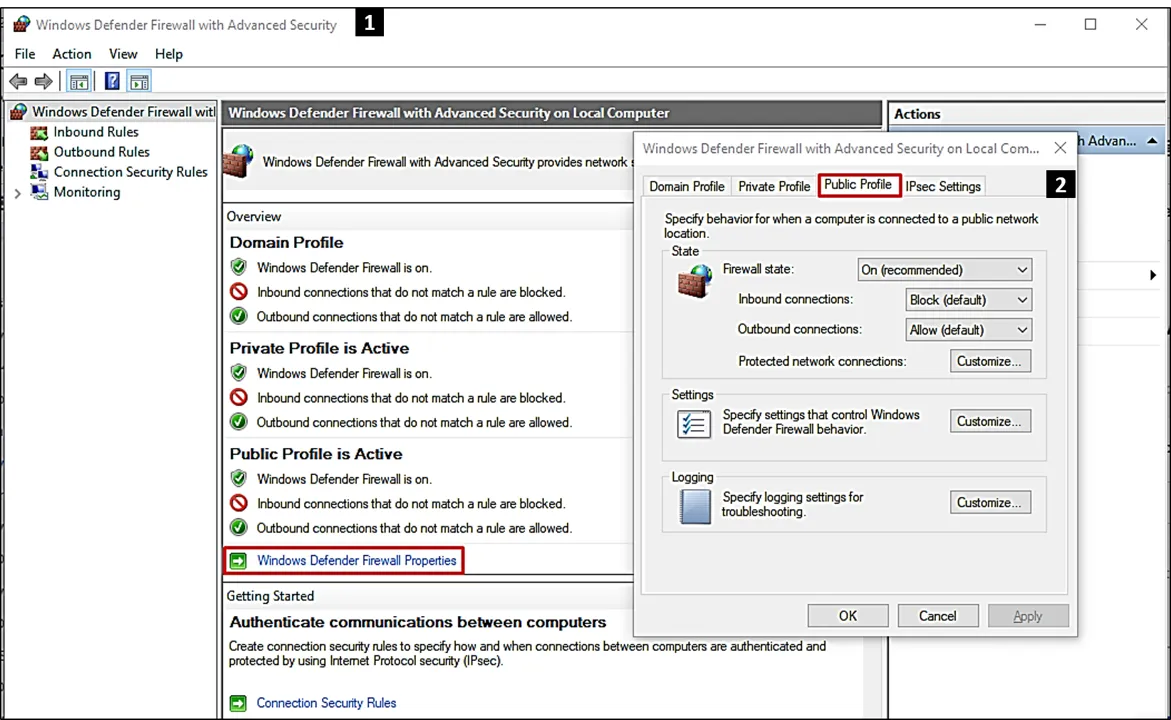Screen dimensions: 1171x720
Task: Click the checklist icon in Settings section
Action: [694, 424]
